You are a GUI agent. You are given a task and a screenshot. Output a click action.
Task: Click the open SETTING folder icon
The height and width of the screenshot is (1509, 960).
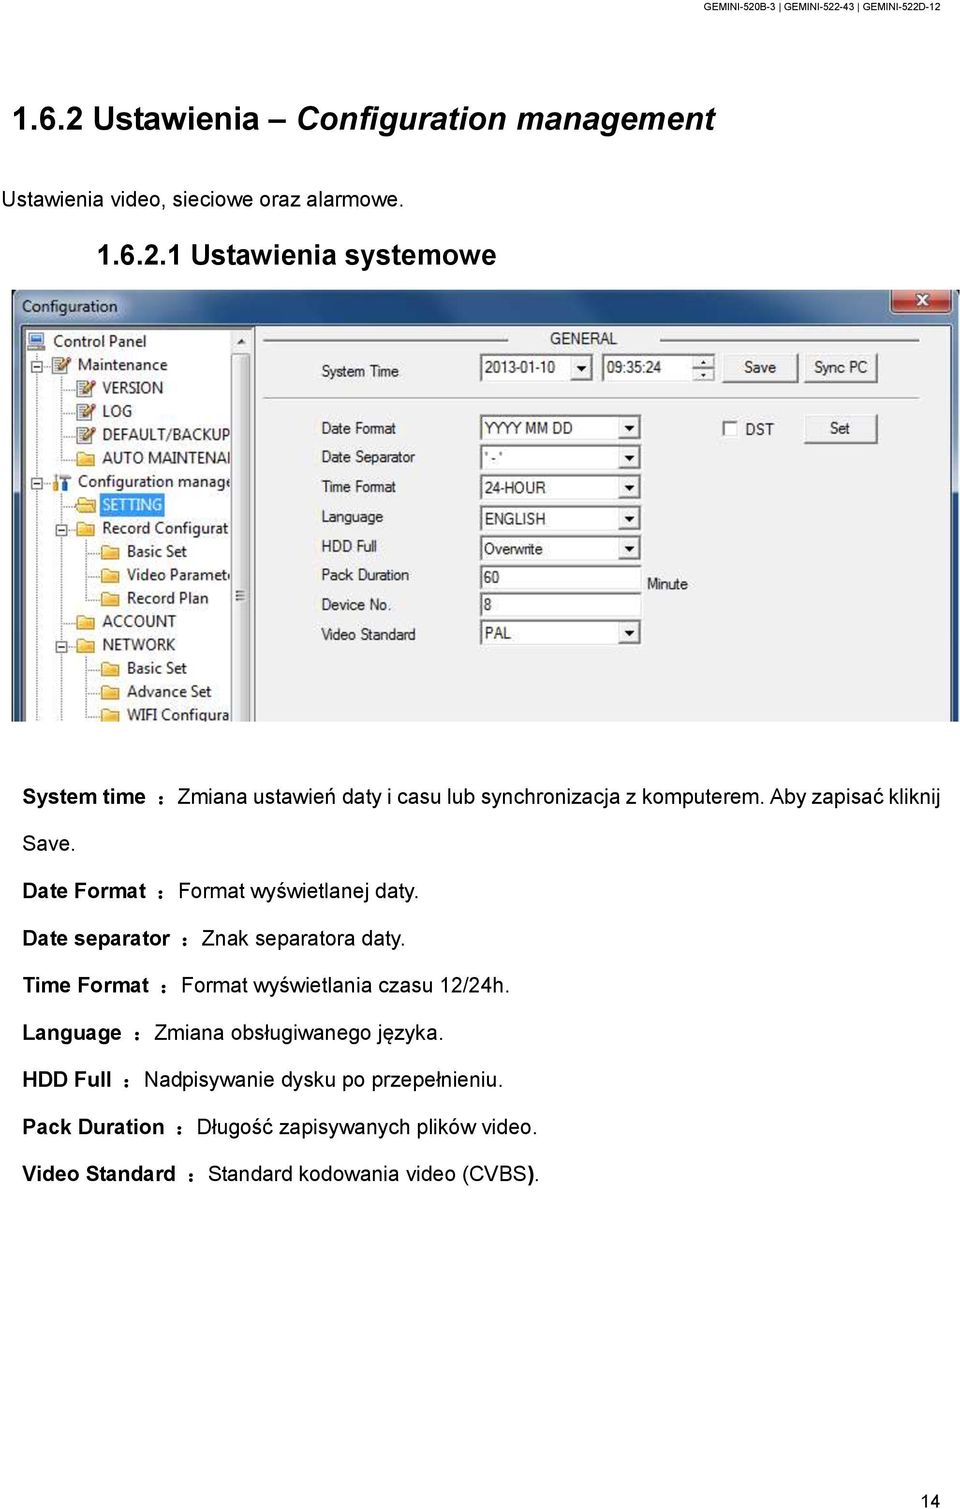pyautogui.click(x=86, y=504)
